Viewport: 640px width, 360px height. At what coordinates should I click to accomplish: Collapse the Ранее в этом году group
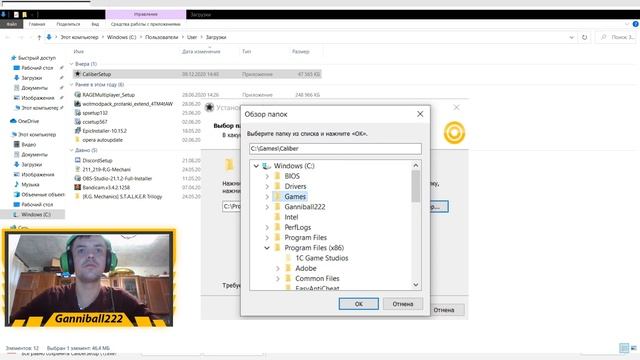[x=71, y=84]
